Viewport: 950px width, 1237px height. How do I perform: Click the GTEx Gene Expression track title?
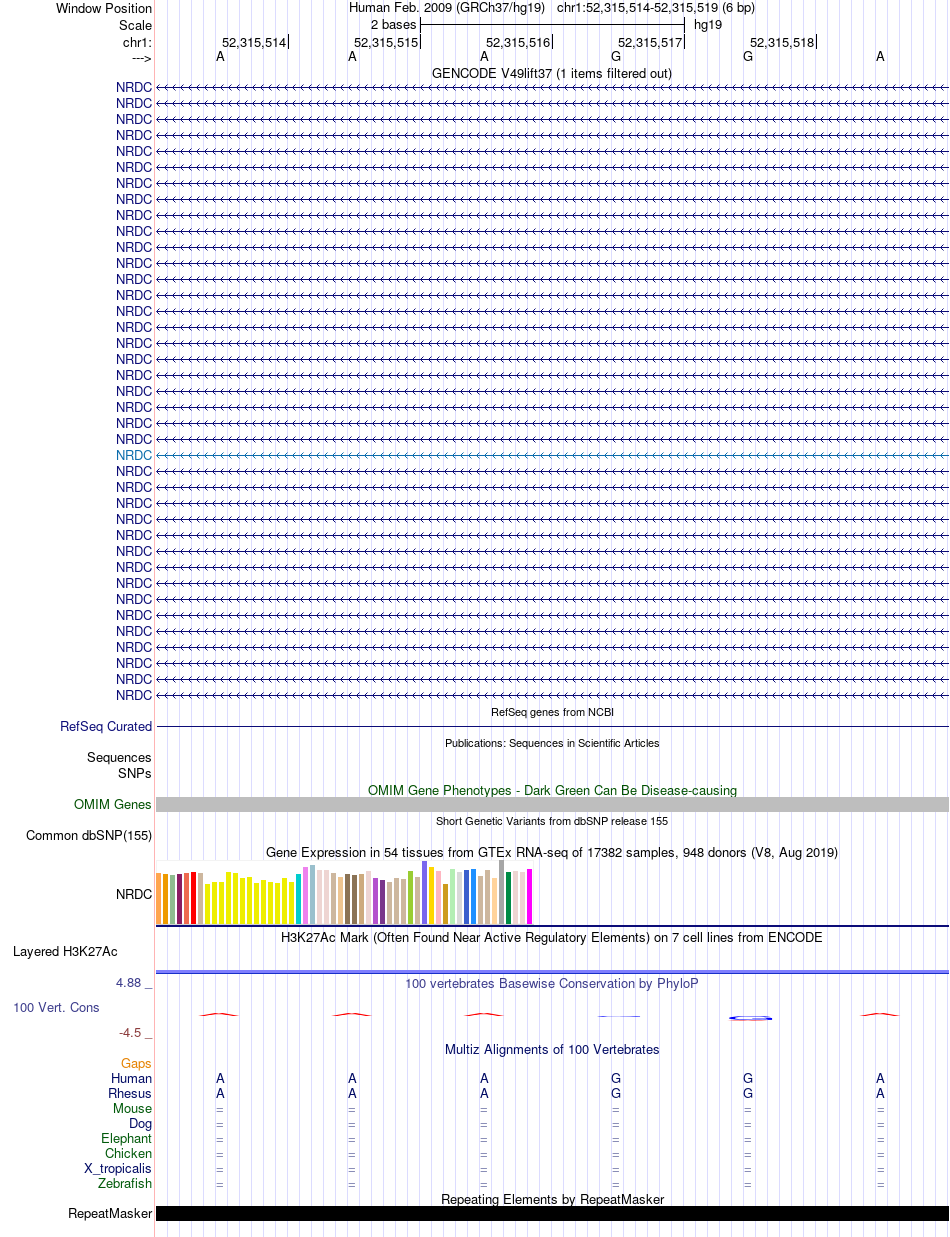552,853
